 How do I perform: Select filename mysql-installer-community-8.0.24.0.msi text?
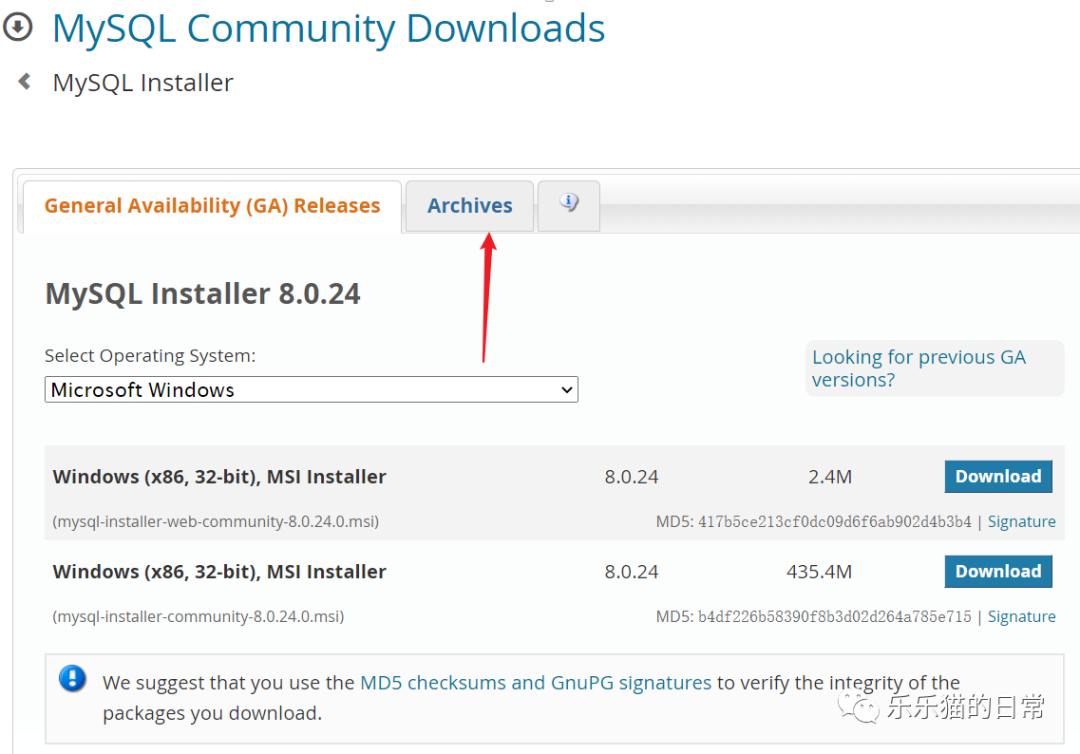point(198,617)
